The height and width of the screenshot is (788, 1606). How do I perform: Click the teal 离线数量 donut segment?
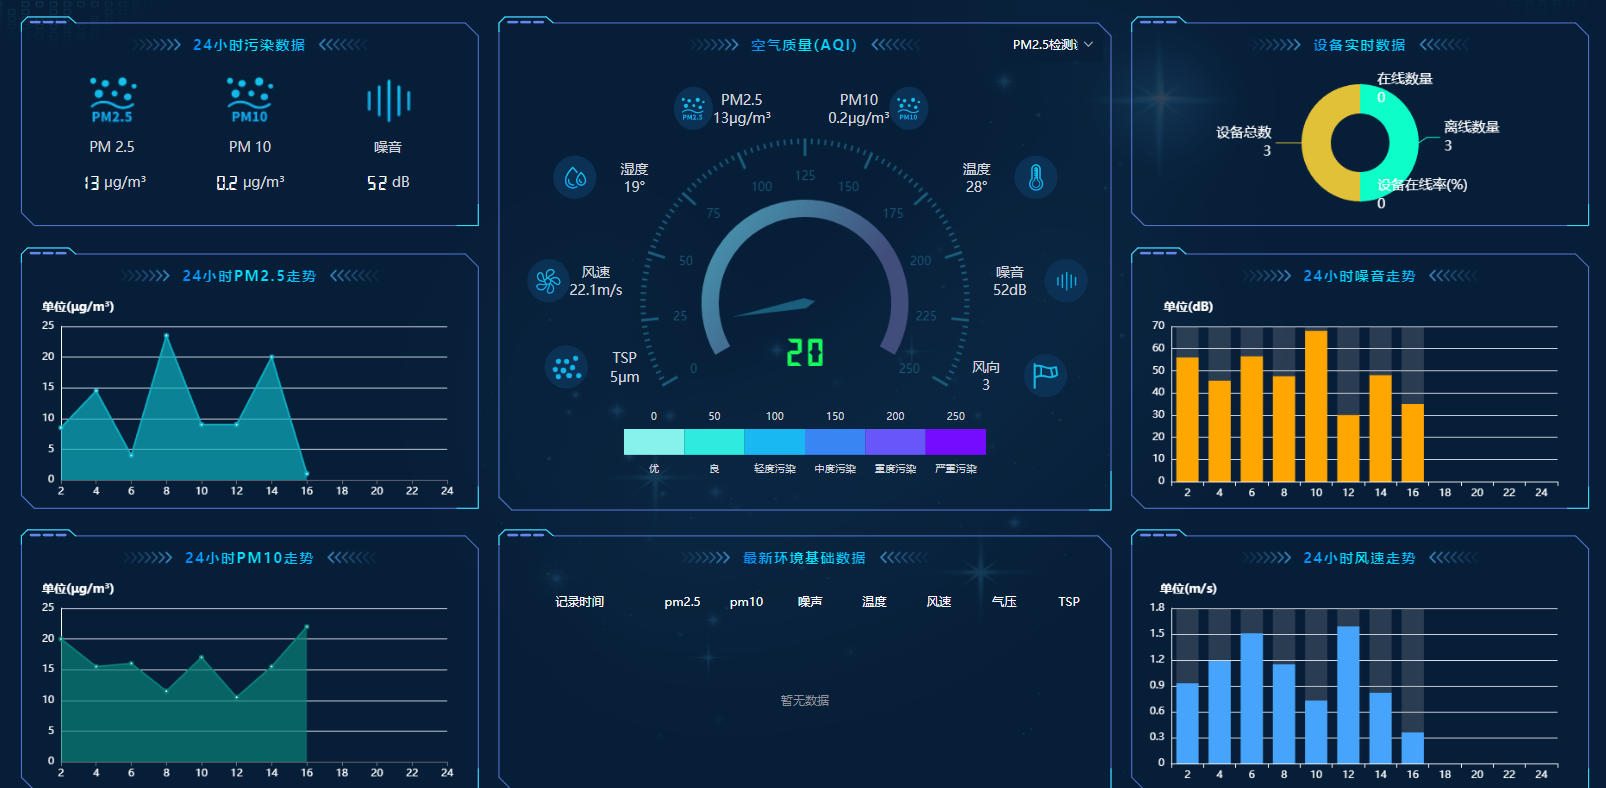pos(1403,143)
